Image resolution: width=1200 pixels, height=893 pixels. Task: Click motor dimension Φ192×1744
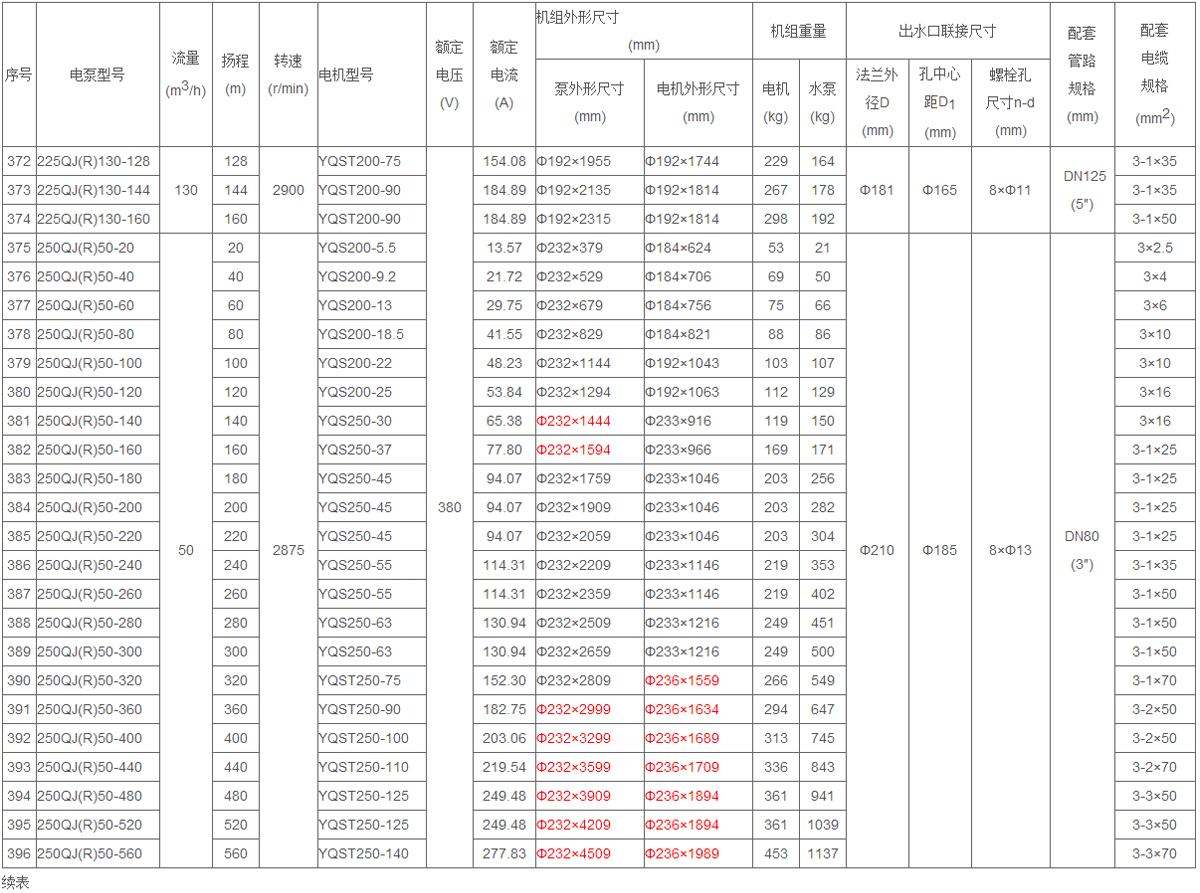coord(682,161)
